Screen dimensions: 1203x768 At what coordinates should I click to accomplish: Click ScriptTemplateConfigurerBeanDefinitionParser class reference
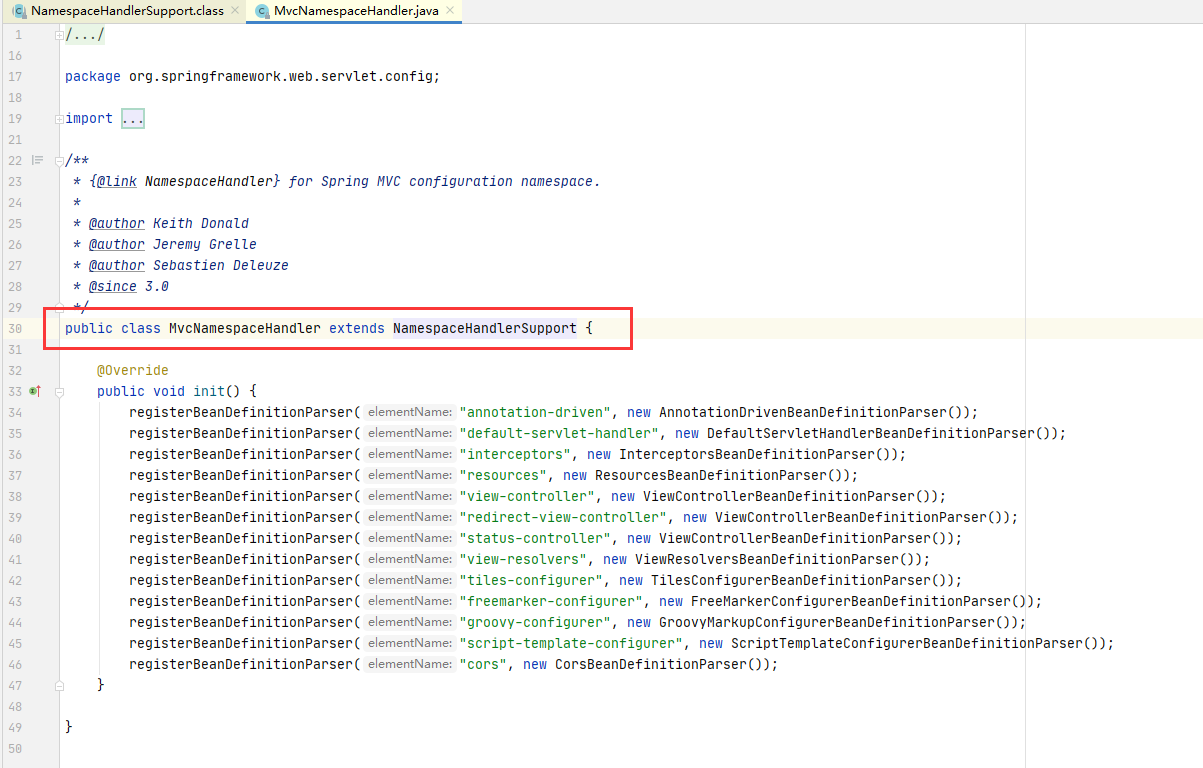coord(907,643)
